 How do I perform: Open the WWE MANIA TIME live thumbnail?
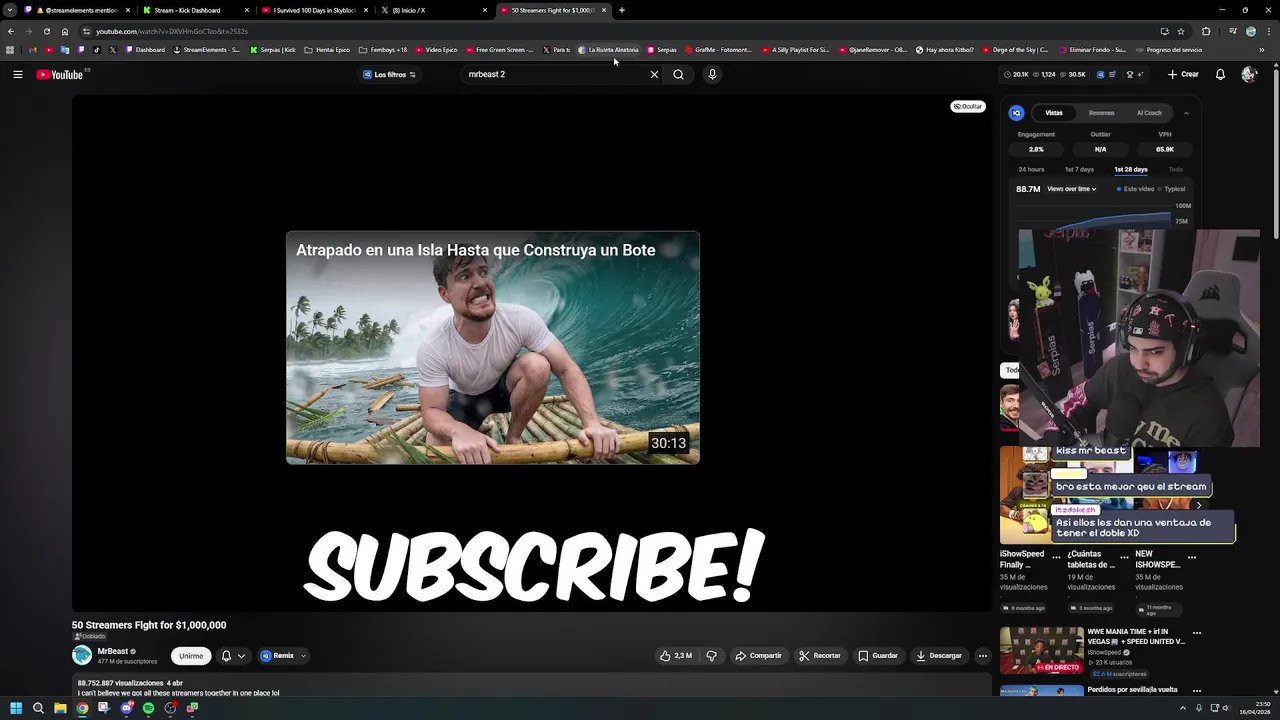(x=1041, y=650)
